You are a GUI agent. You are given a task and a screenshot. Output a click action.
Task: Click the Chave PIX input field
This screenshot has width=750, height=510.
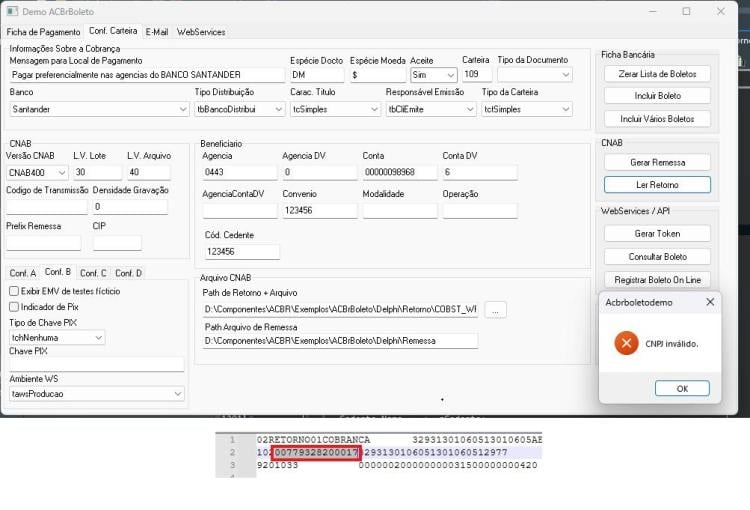coord(97,365)
